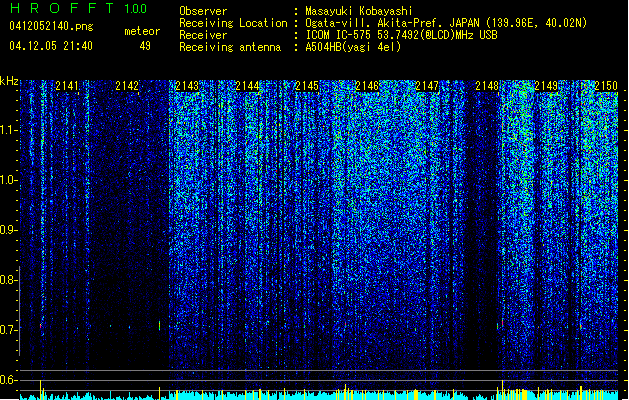The width and height of the screenshot is (629, 400).
Task: Click the 2143 time marker
Action: 187,86
